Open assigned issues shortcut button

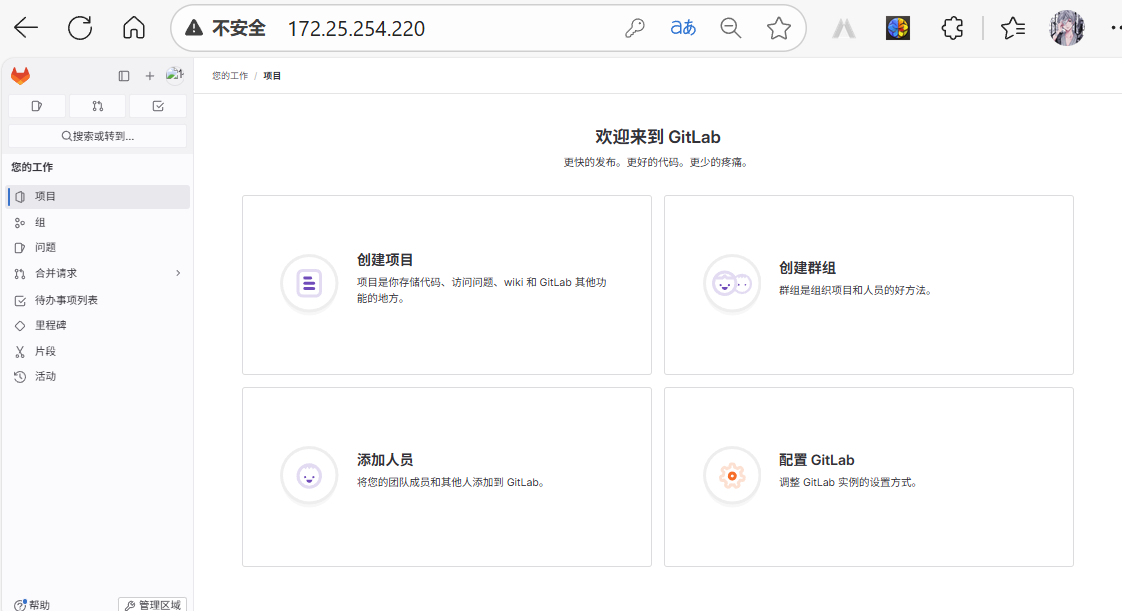tap(37, 106)
